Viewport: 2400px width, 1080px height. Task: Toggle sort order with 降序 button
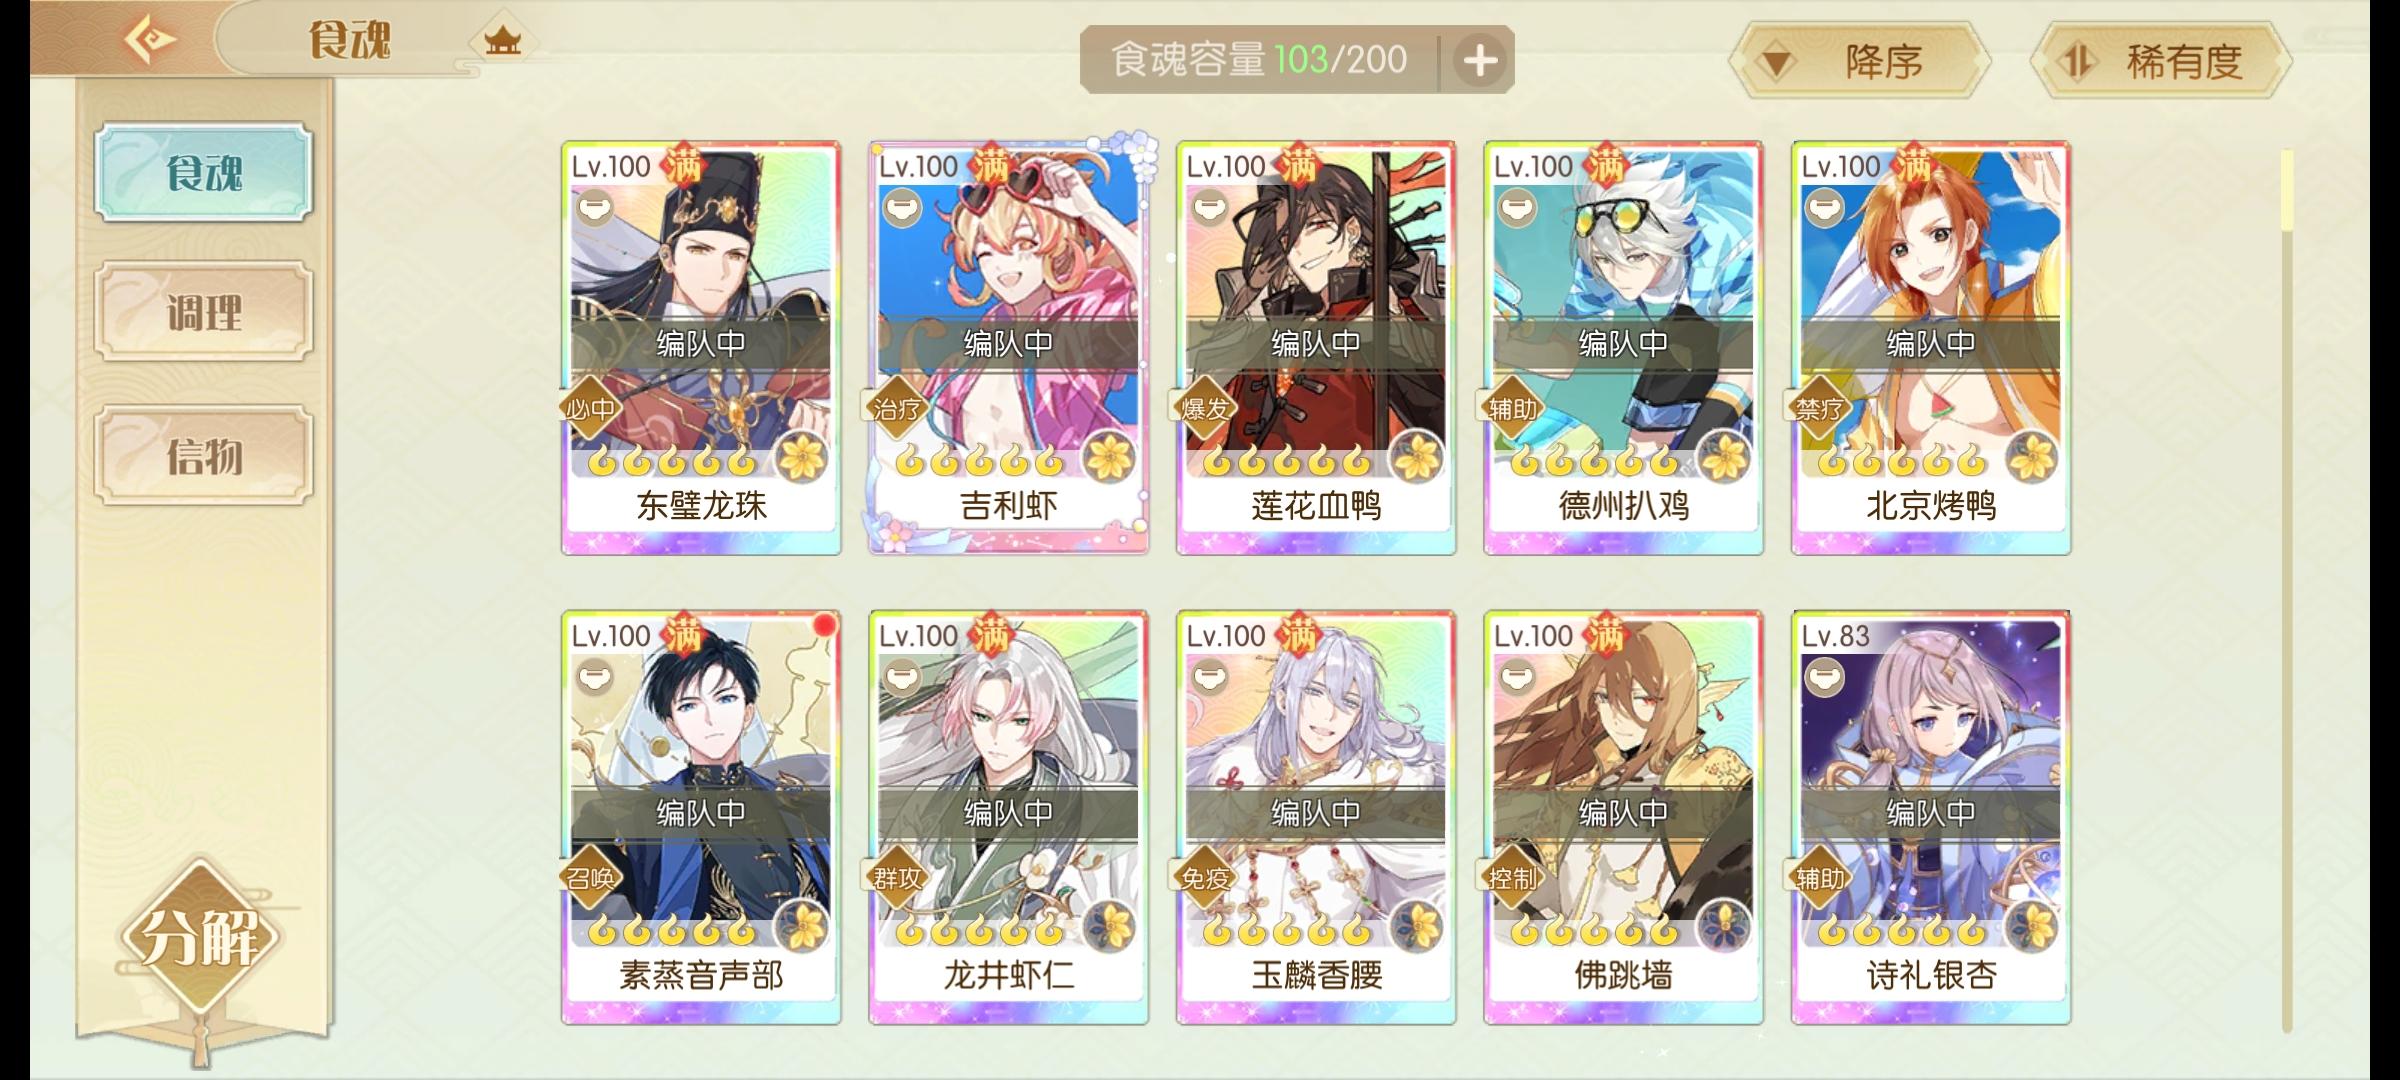click(1860, 62)
